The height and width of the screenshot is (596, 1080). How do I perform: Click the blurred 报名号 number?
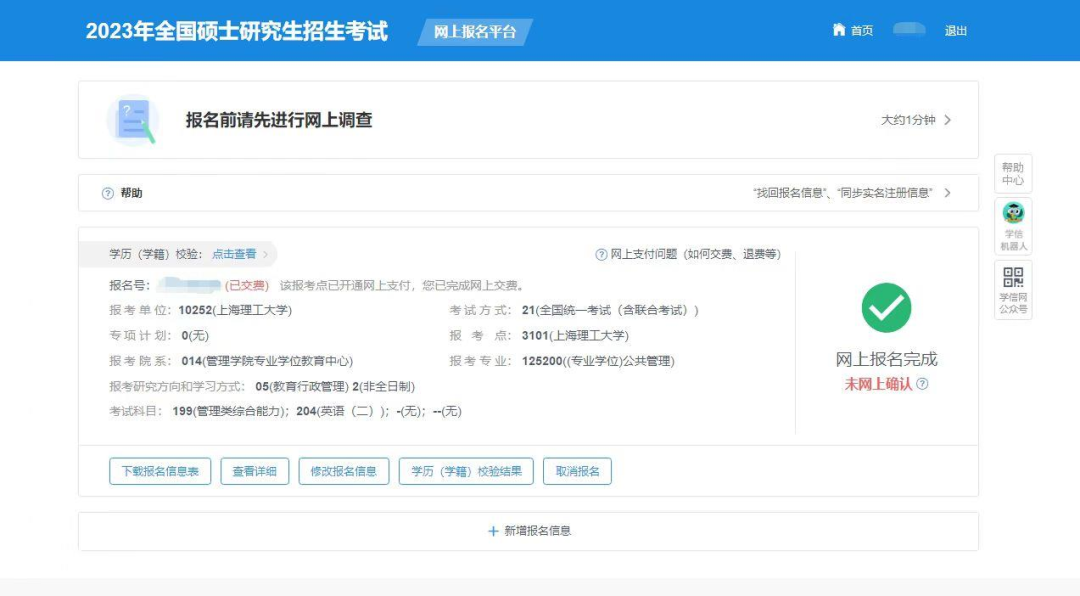[189, 285]
